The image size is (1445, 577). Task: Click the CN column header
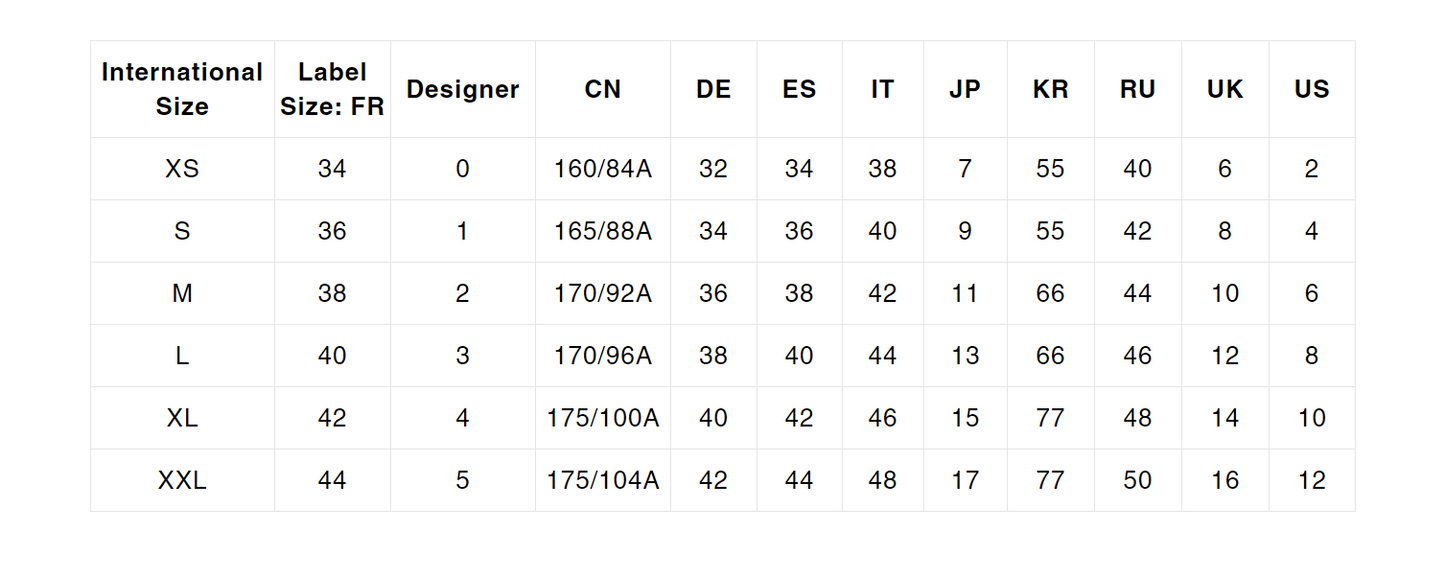[602, 89]
